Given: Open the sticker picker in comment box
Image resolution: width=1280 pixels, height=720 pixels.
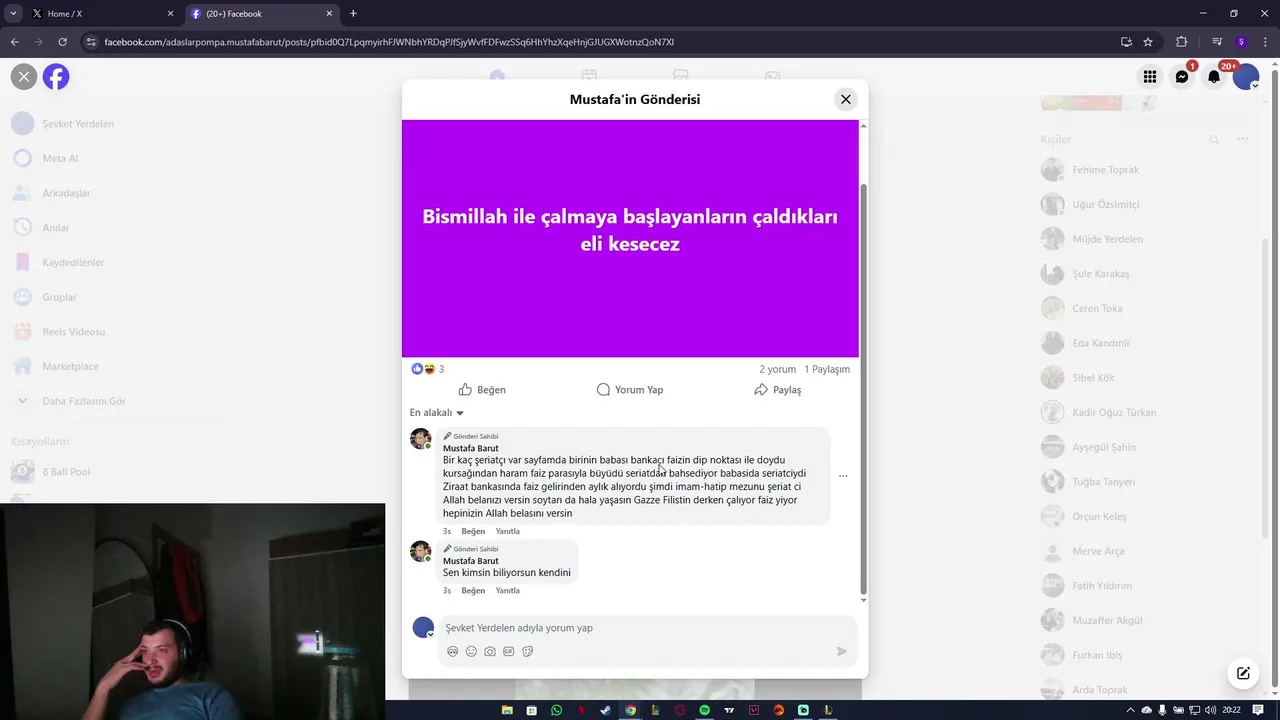Looking at the screenshot, I should 528,651.
